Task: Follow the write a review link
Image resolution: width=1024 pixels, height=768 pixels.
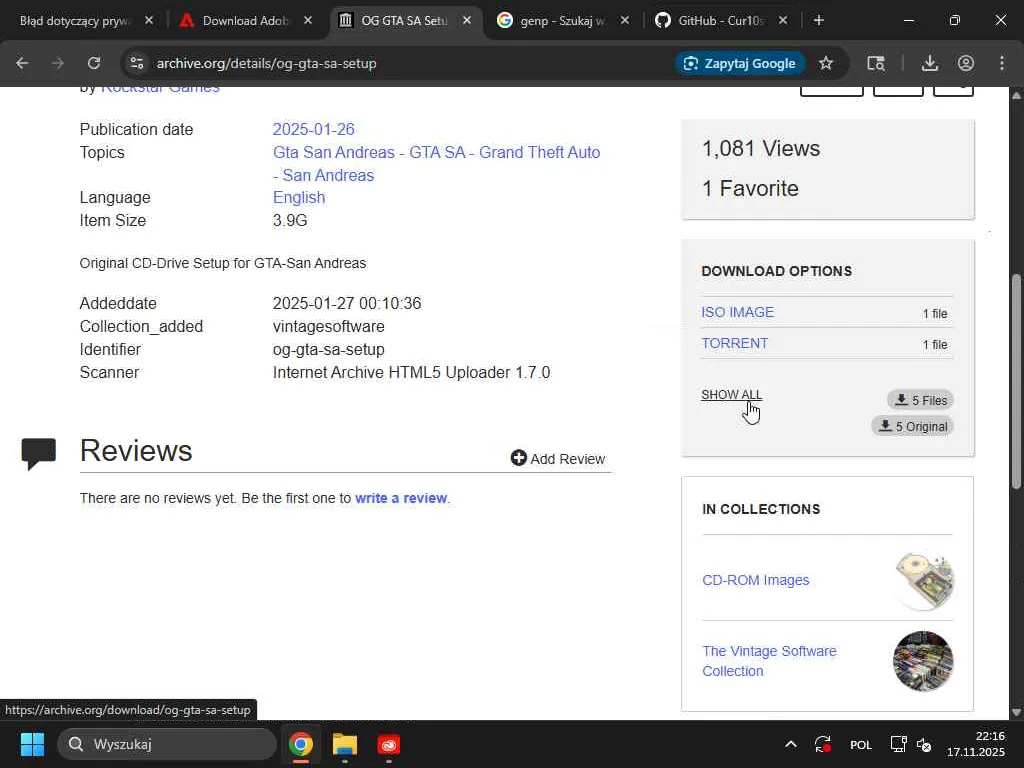Action: coord(401,498)
